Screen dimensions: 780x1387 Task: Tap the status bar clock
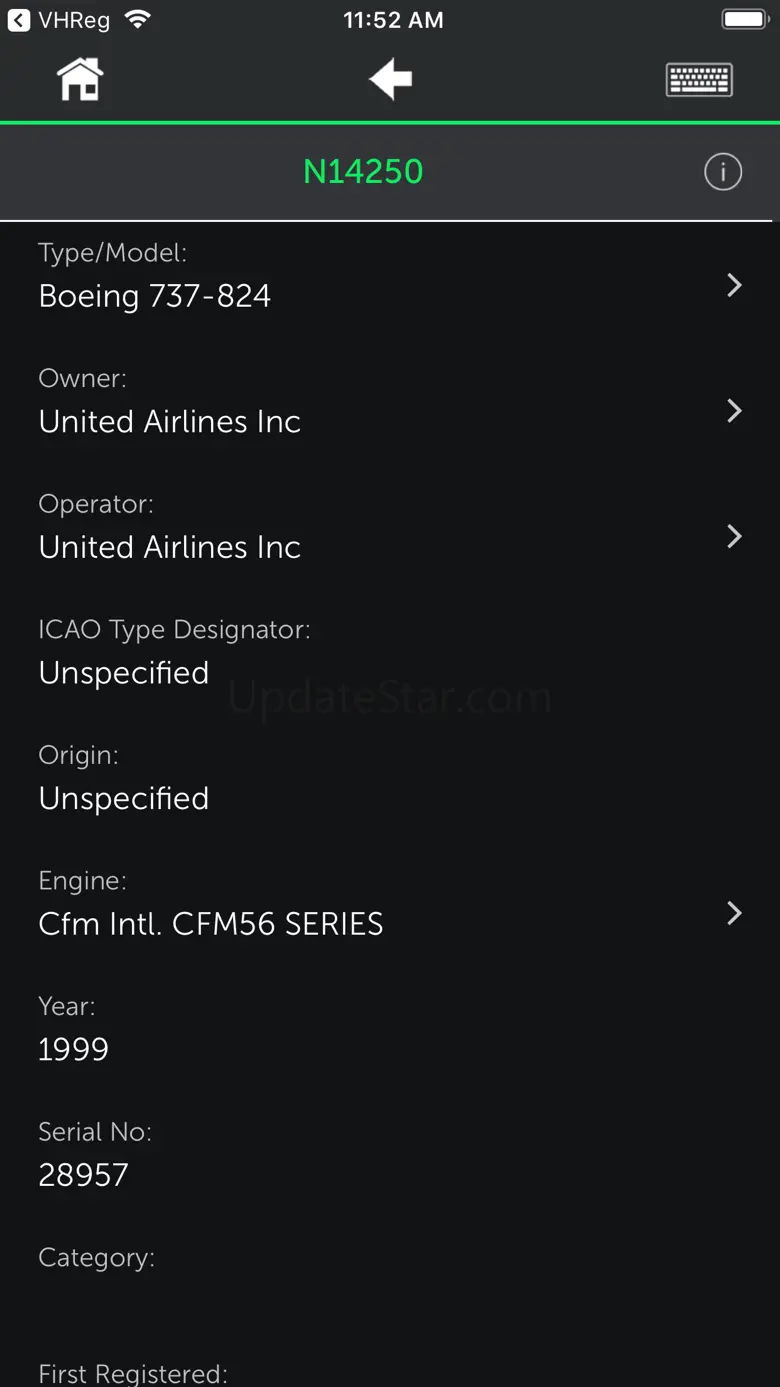tap(393, 20)
